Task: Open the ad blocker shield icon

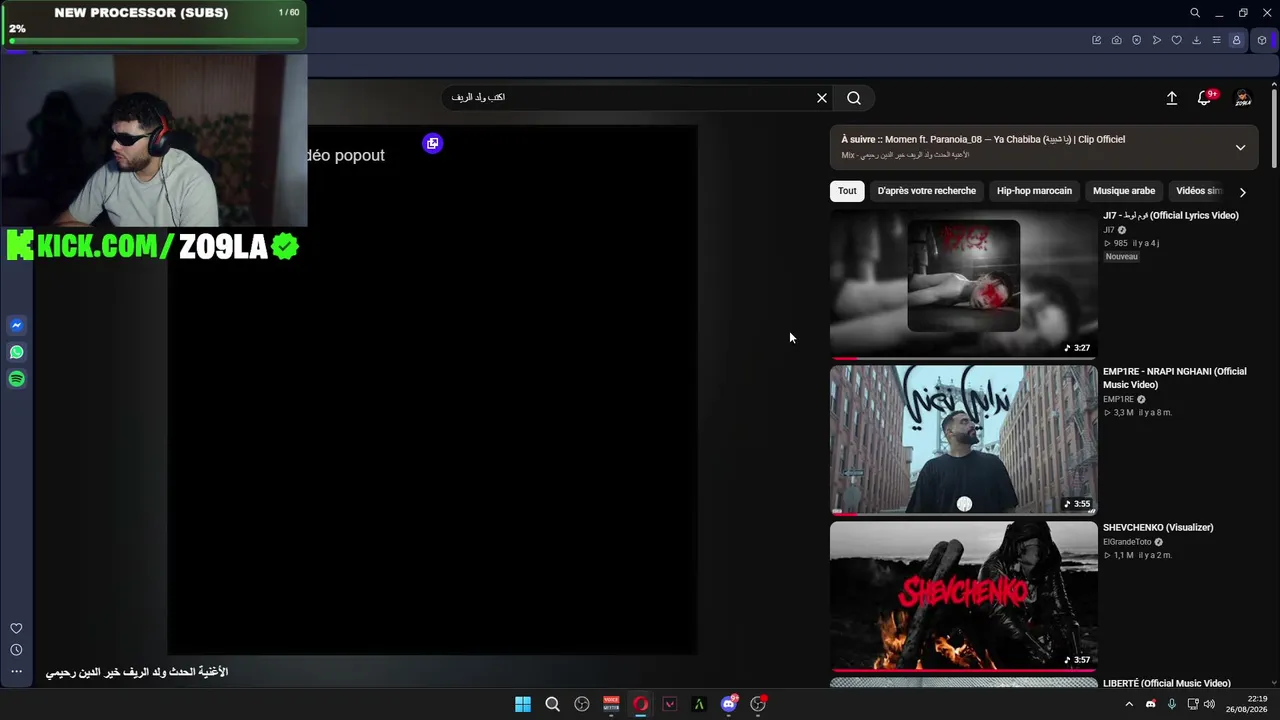Action: pos(1136,40)
